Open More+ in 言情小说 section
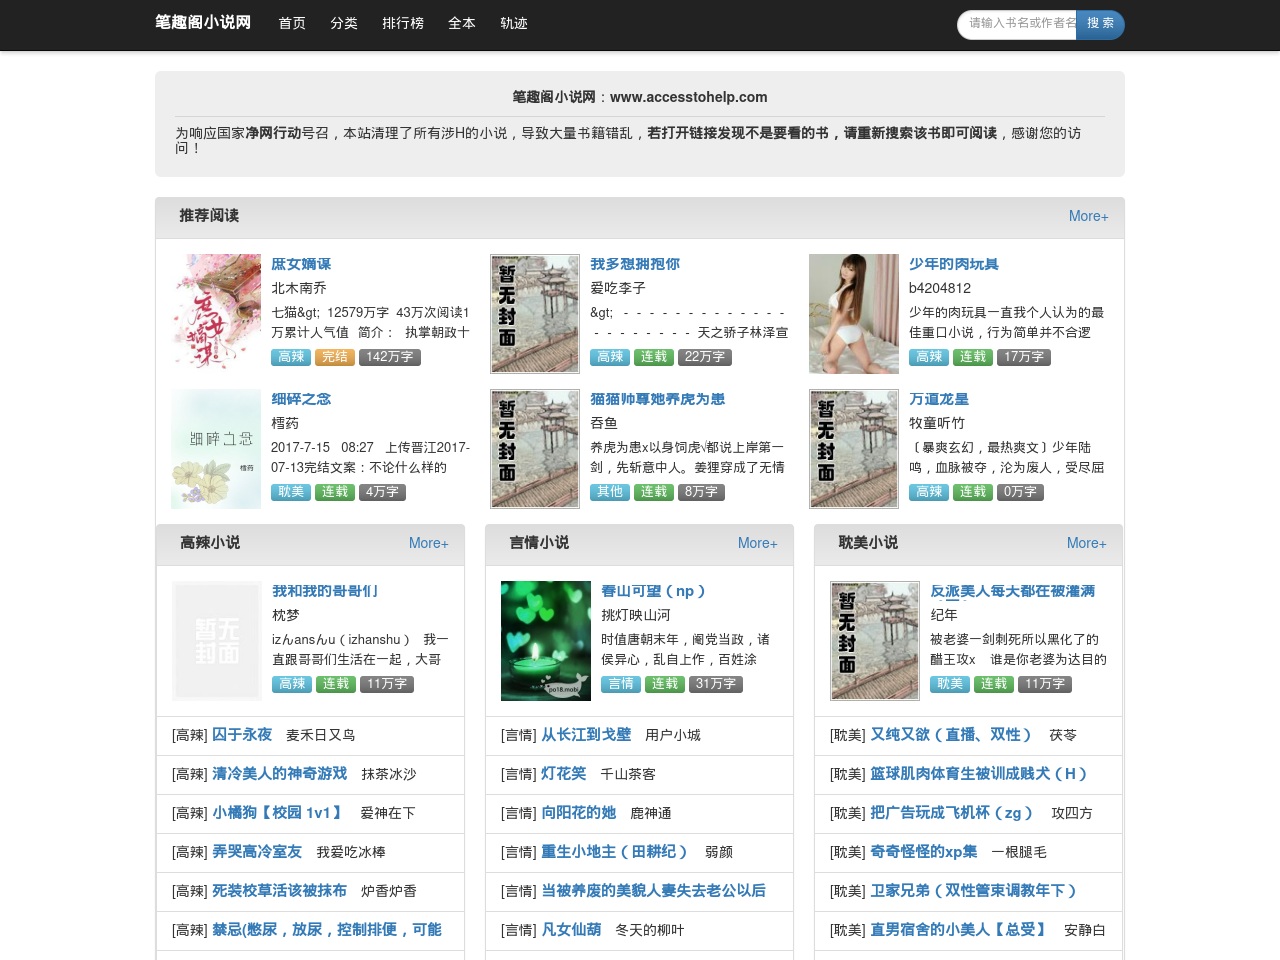 coord(757,543)
